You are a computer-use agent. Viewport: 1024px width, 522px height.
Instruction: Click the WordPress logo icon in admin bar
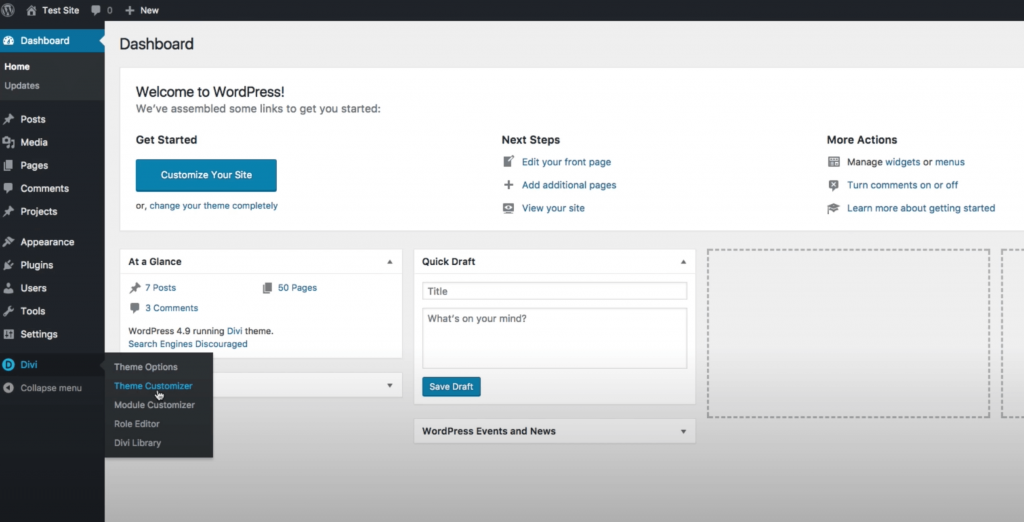coord(8,10)
